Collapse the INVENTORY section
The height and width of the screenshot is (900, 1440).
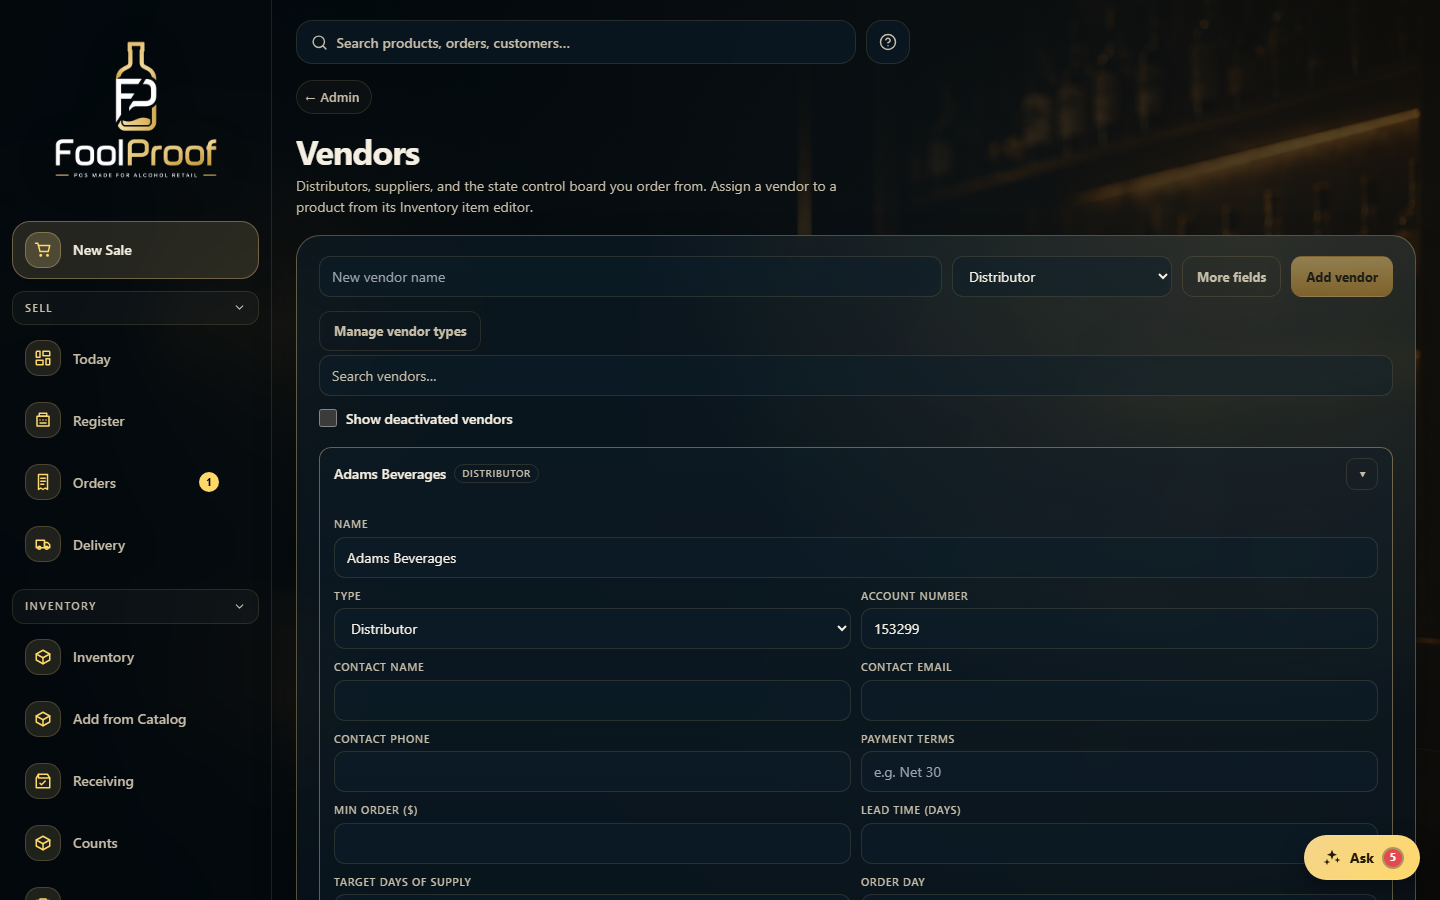pyautogui.click(x=135, y=606)
